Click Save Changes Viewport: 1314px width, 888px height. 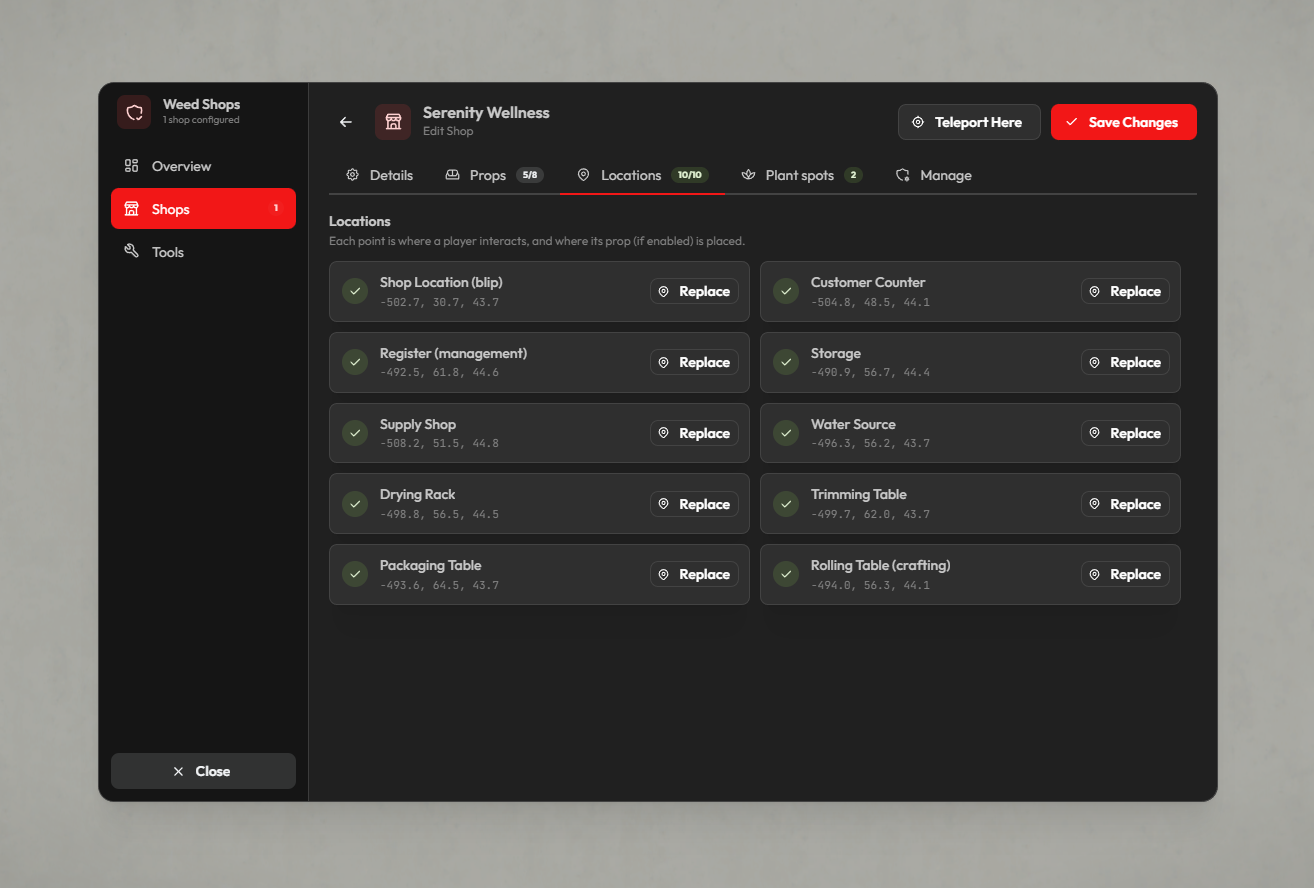[1123, 122]
